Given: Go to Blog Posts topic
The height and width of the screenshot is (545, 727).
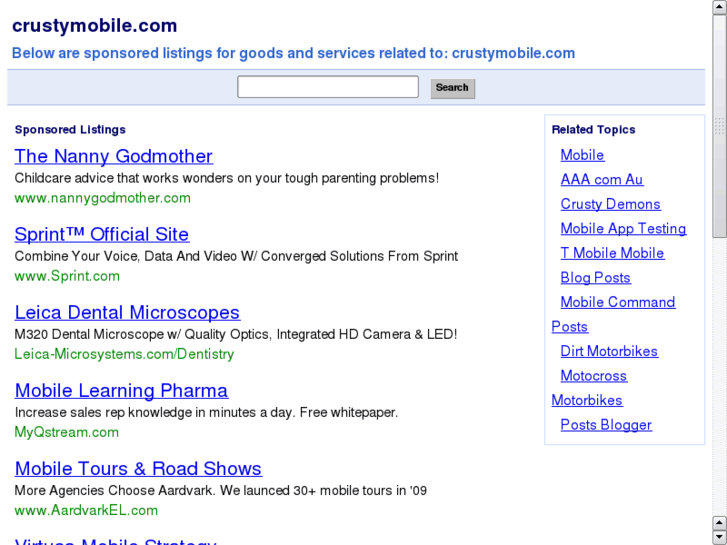Looking at the screenshot, I should click(x=595, y=278).
